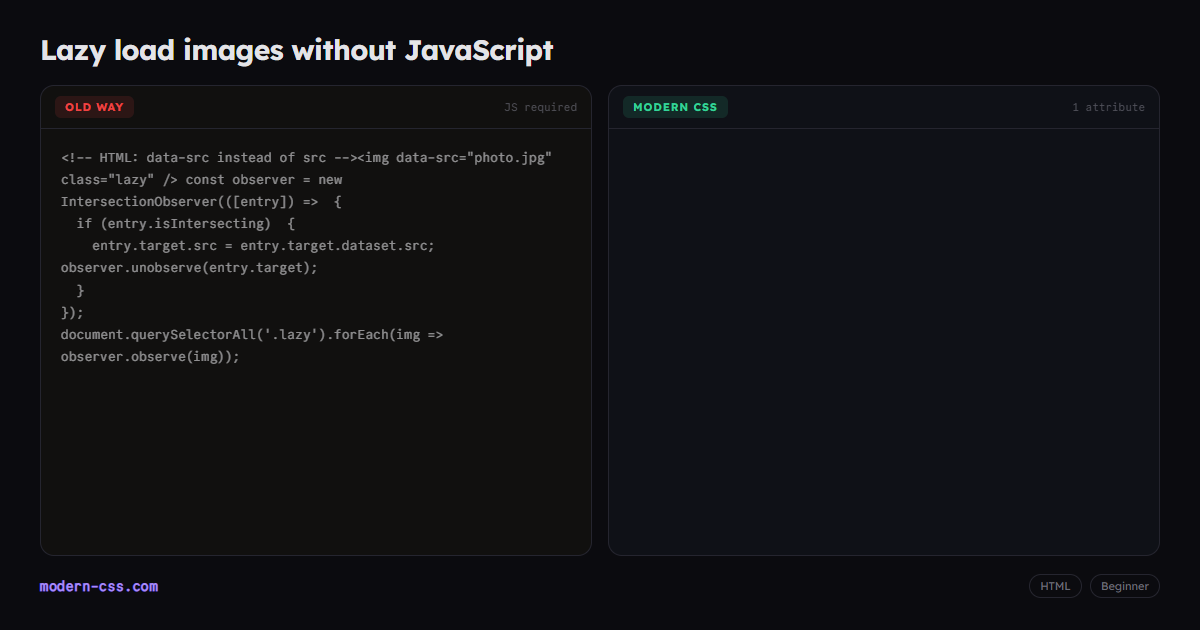Click the line "entry.target.src = entry.target.dataset.src;"

pos(263,245)
